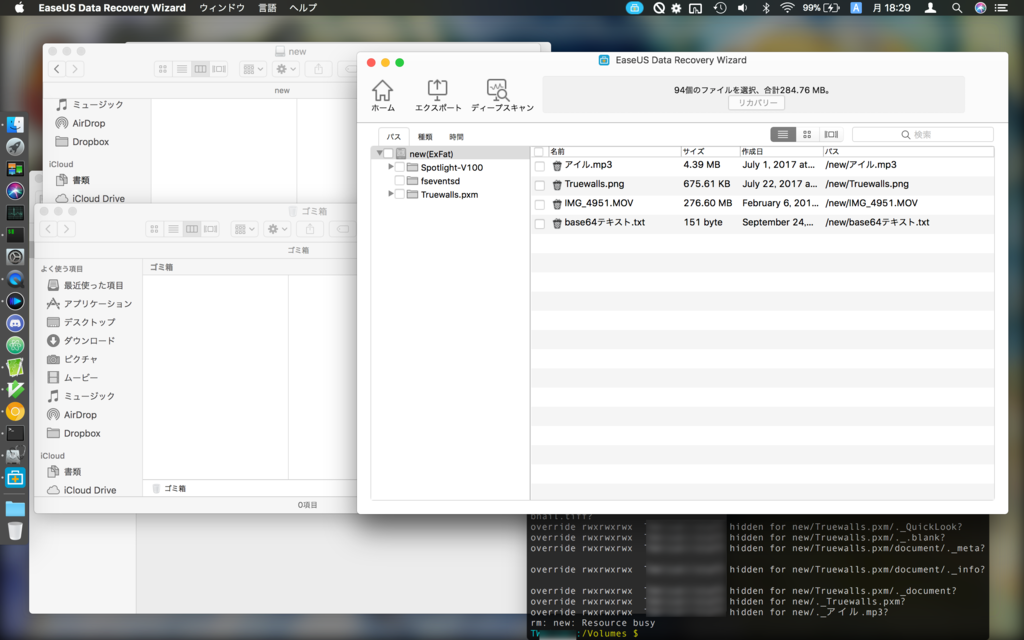Viewport: 1024px width, 640px height.
Task: Click the Export (エクスポート) toolbar icon
Action: click(x=438, y=95)
